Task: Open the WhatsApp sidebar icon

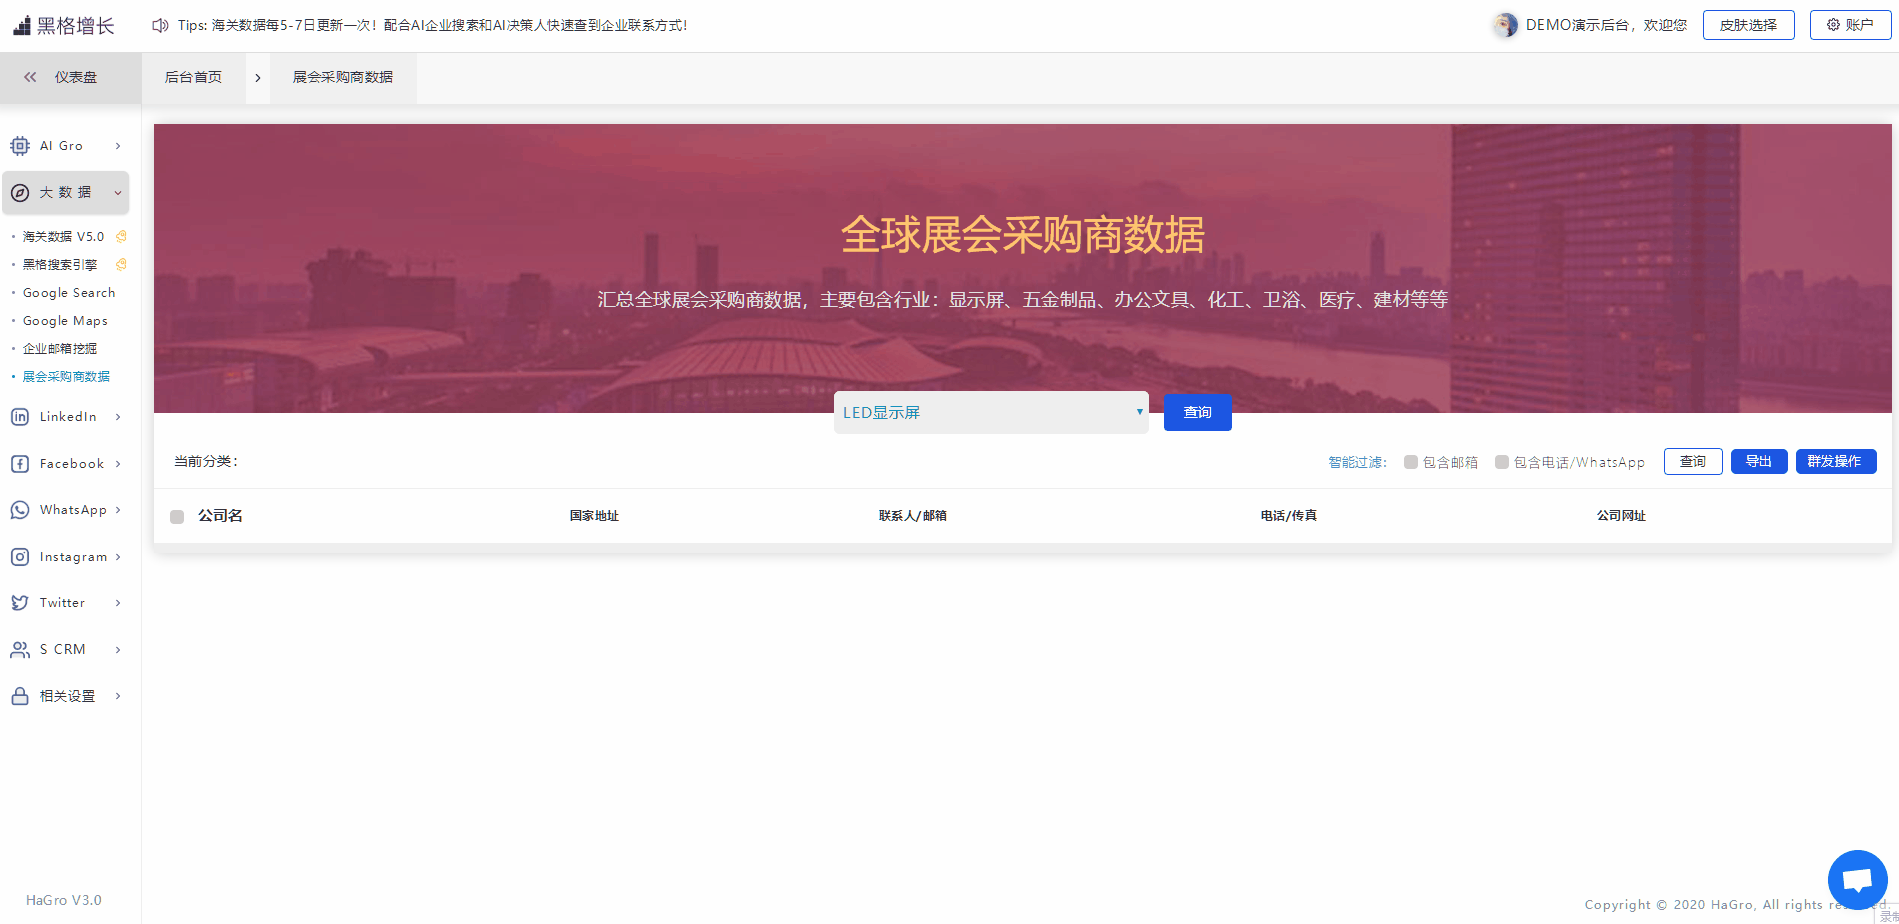Action: tap(20, 510)
